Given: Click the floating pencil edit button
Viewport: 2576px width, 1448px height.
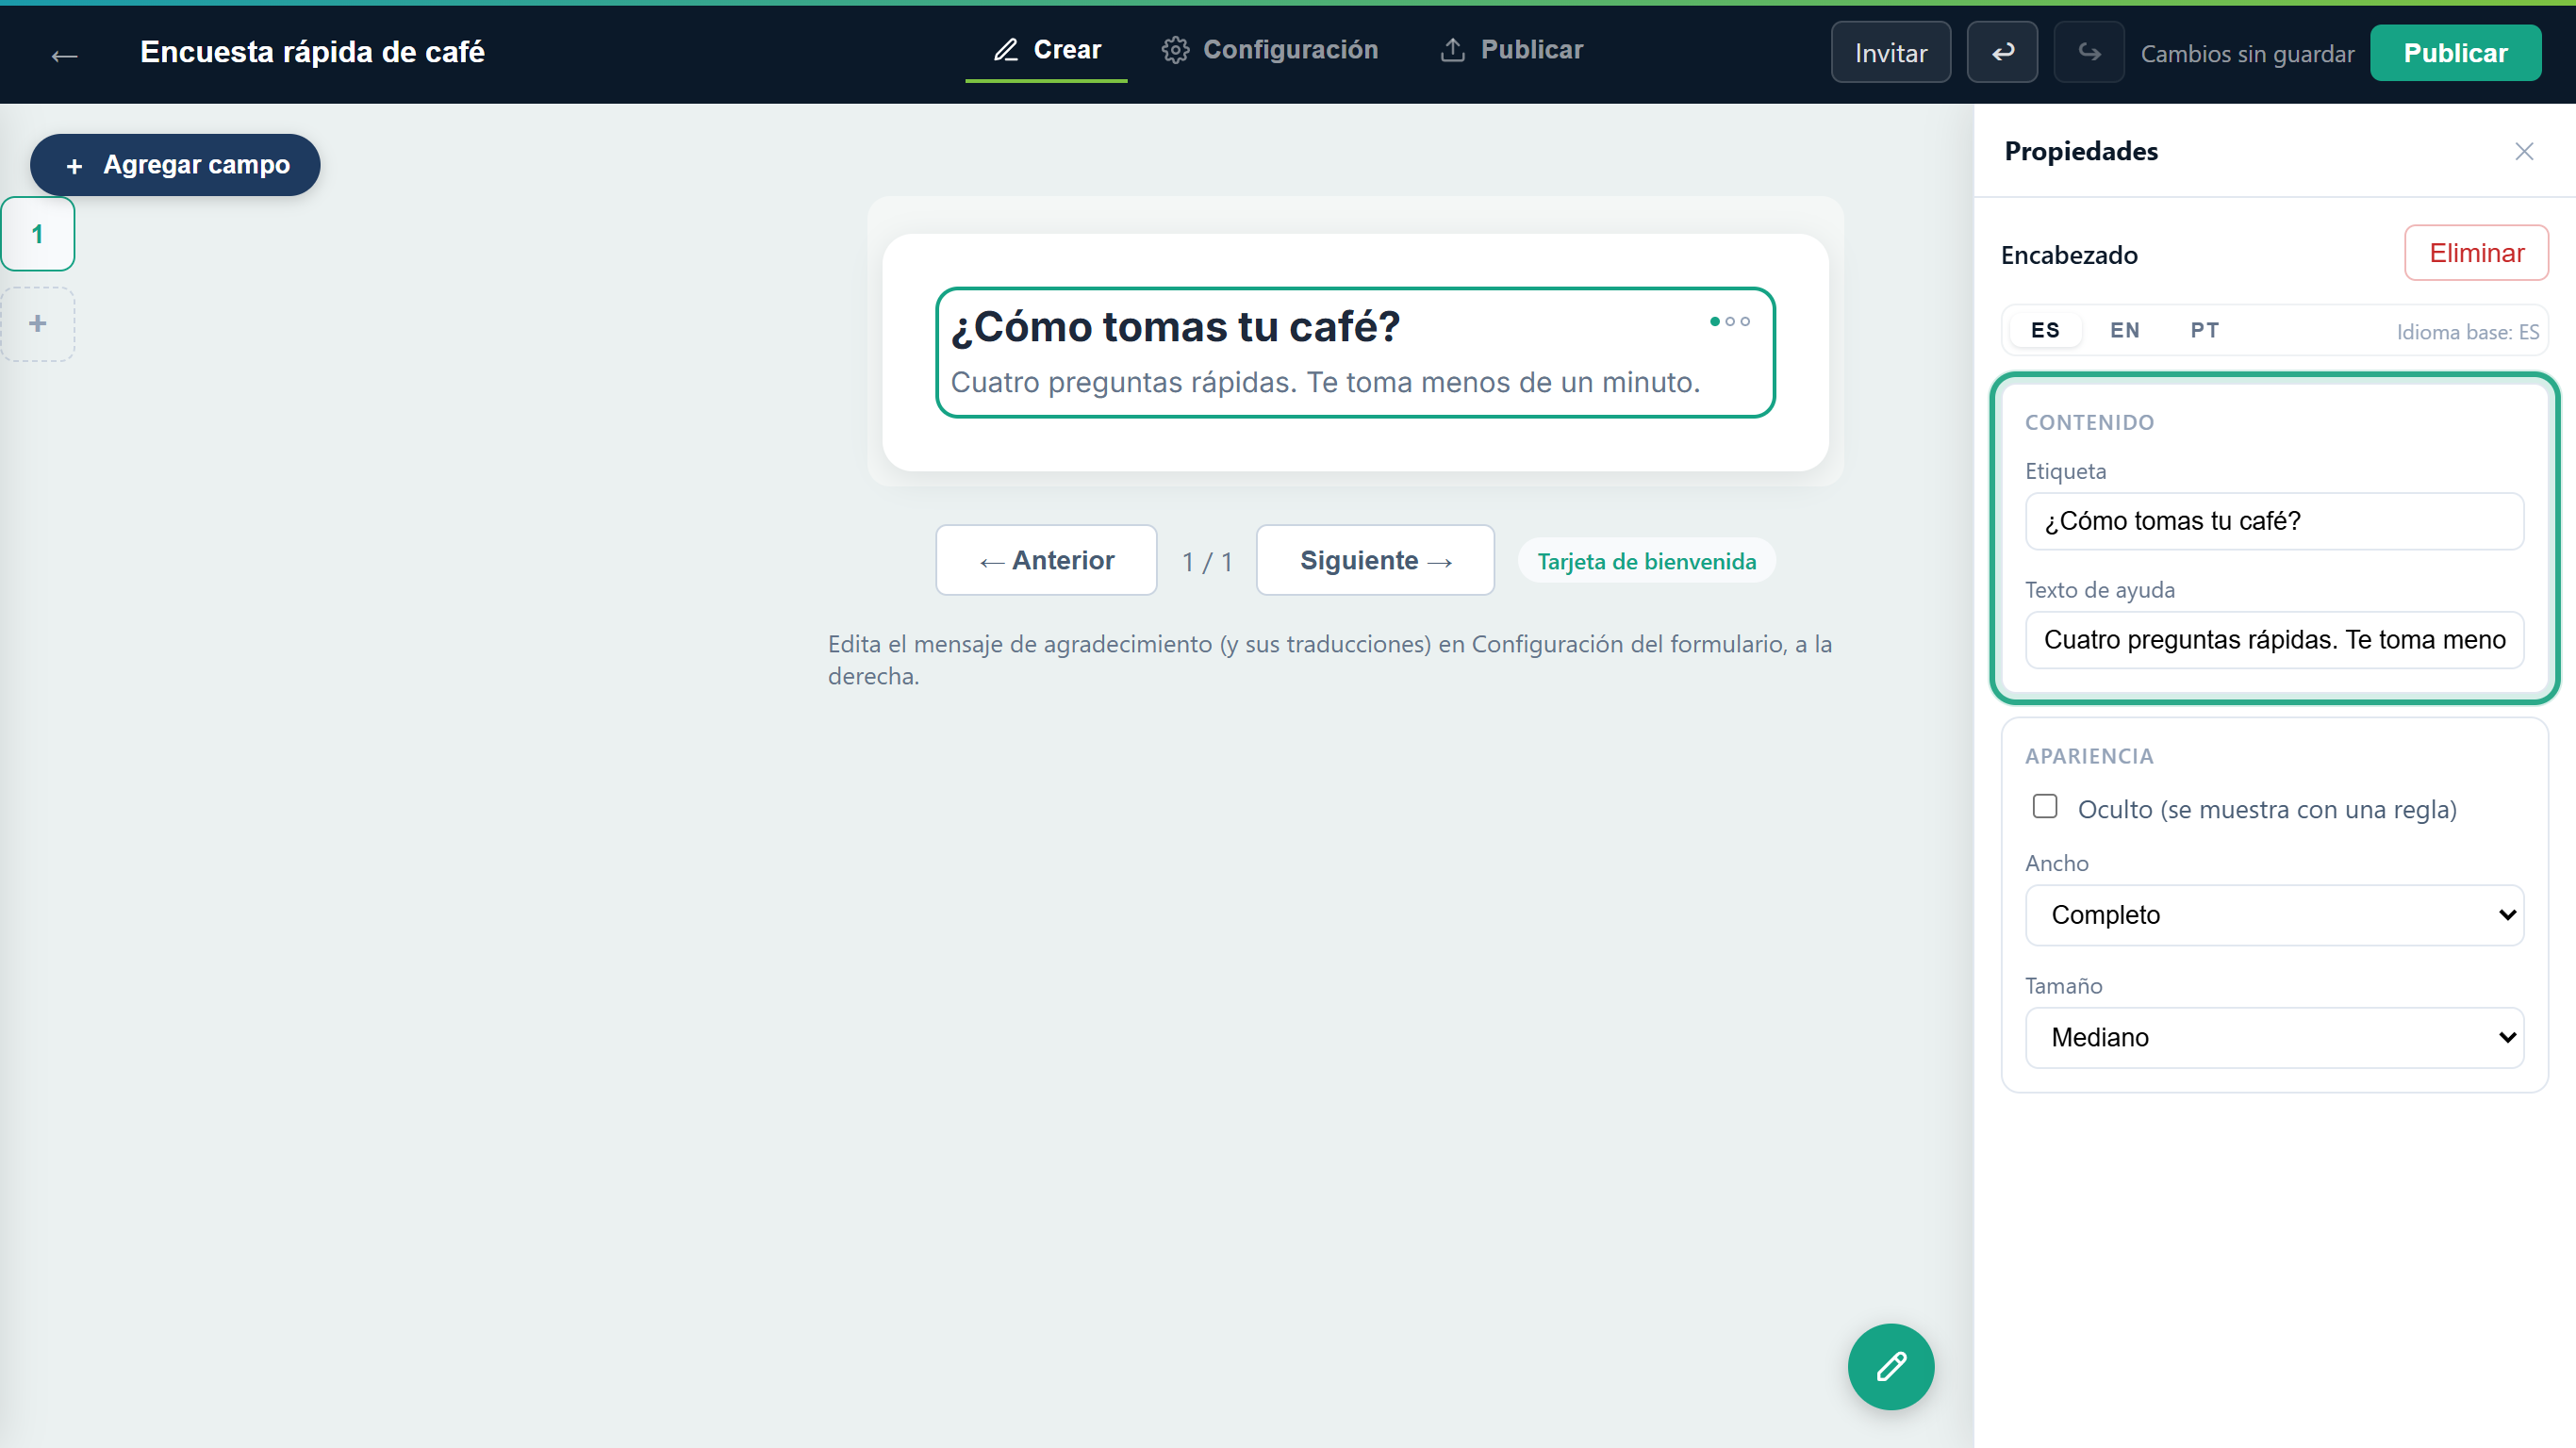Looking at the screenshot, I should tap(1890, 1366).
